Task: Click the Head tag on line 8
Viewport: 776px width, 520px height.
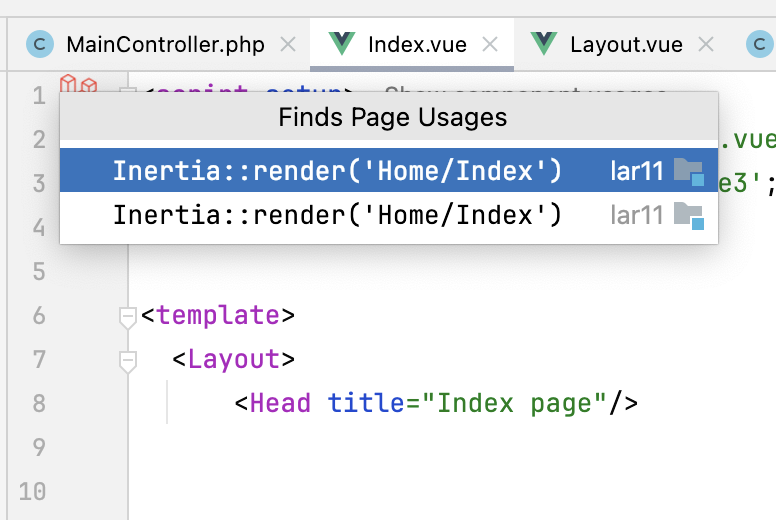Action: point(280,403)
